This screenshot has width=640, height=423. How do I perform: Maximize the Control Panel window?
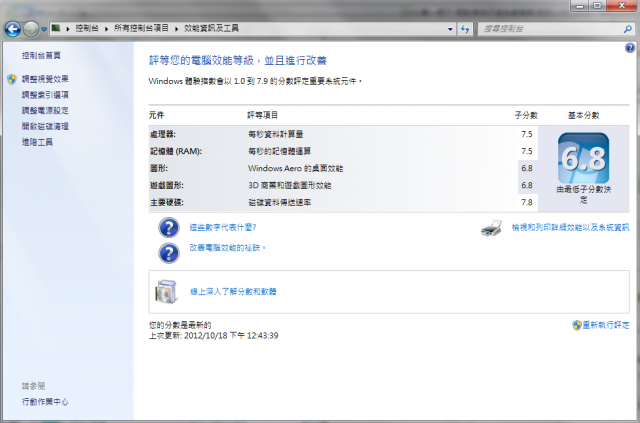point(597,6)
